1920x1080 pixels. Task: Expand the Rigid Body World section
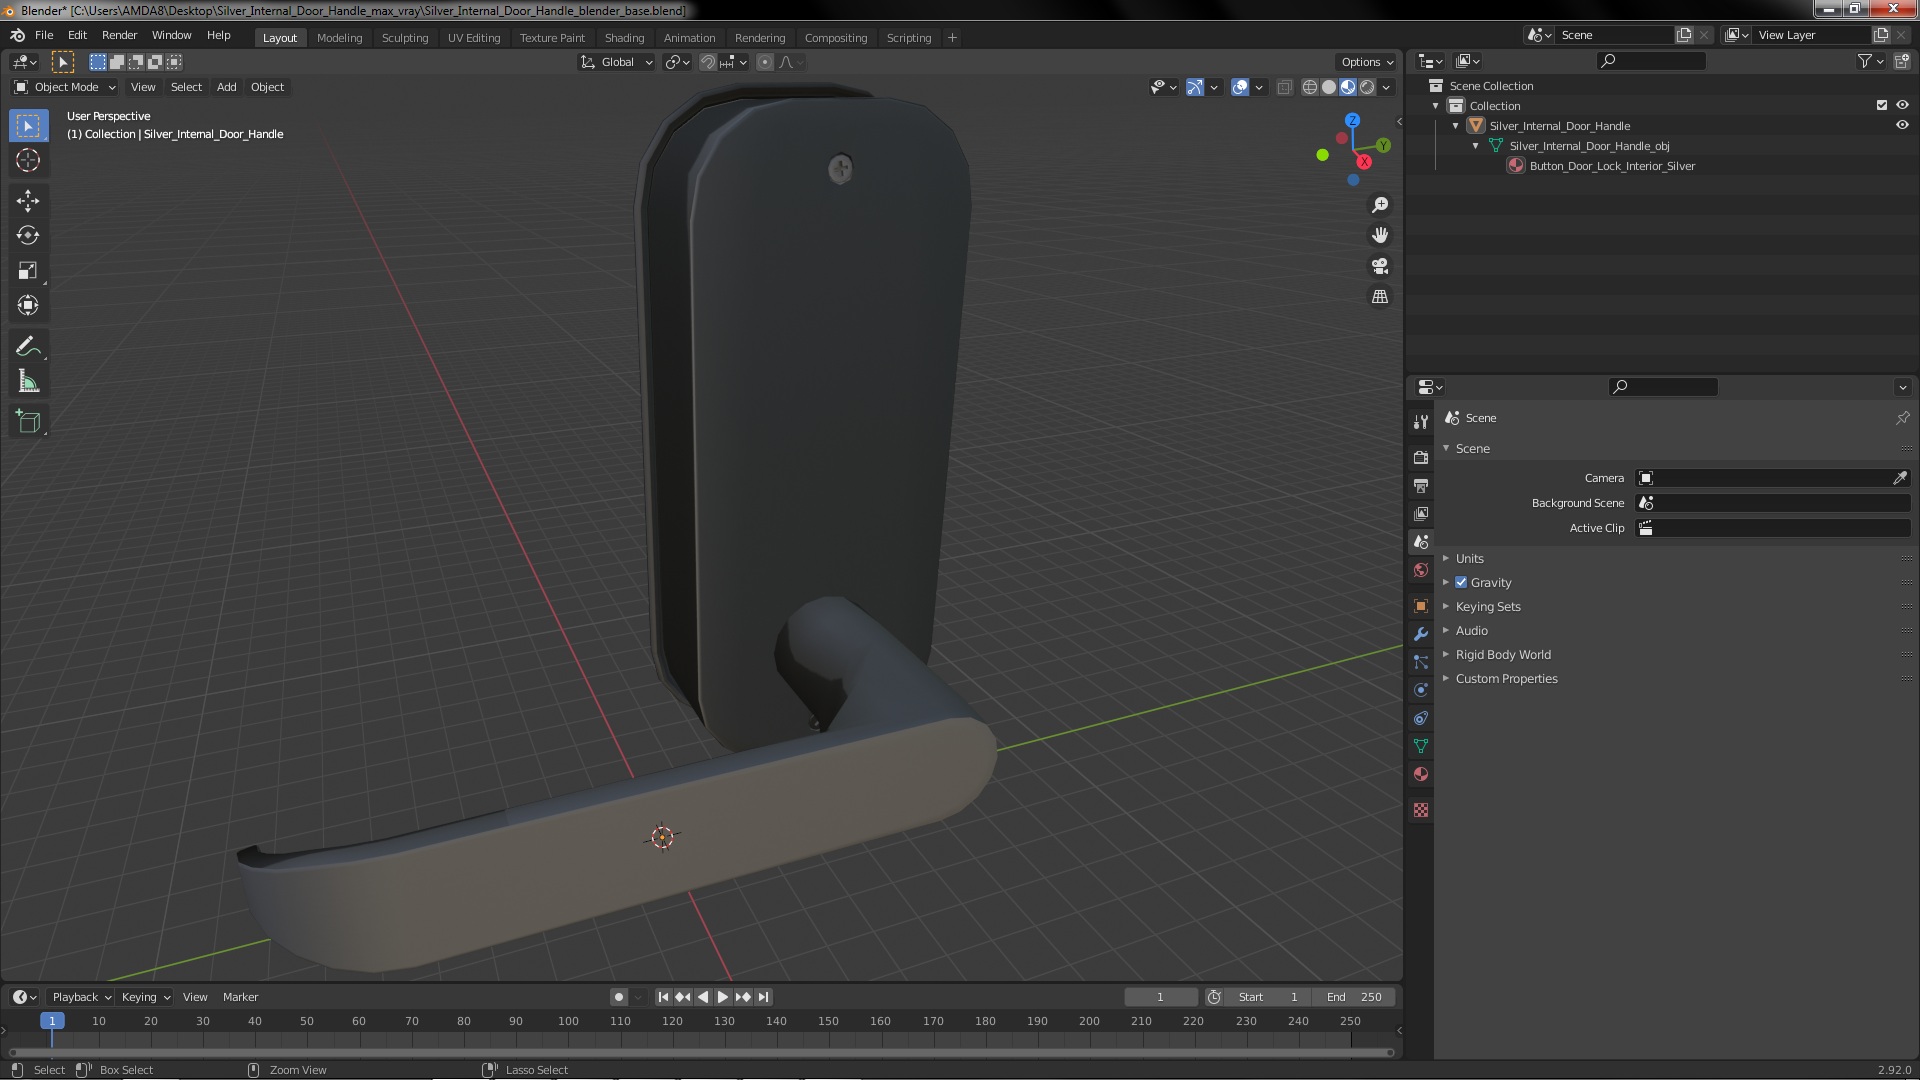[1502, 654]
